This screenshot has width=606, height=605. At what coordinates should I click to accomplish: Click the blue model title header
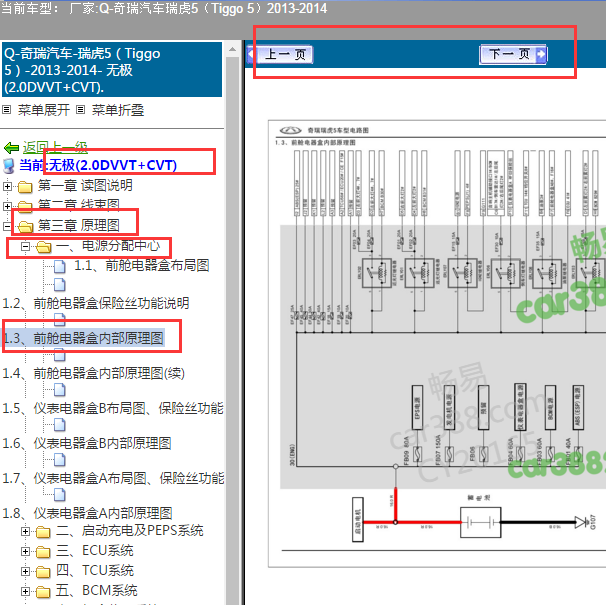pyautogui.click(x=112, y=70)
